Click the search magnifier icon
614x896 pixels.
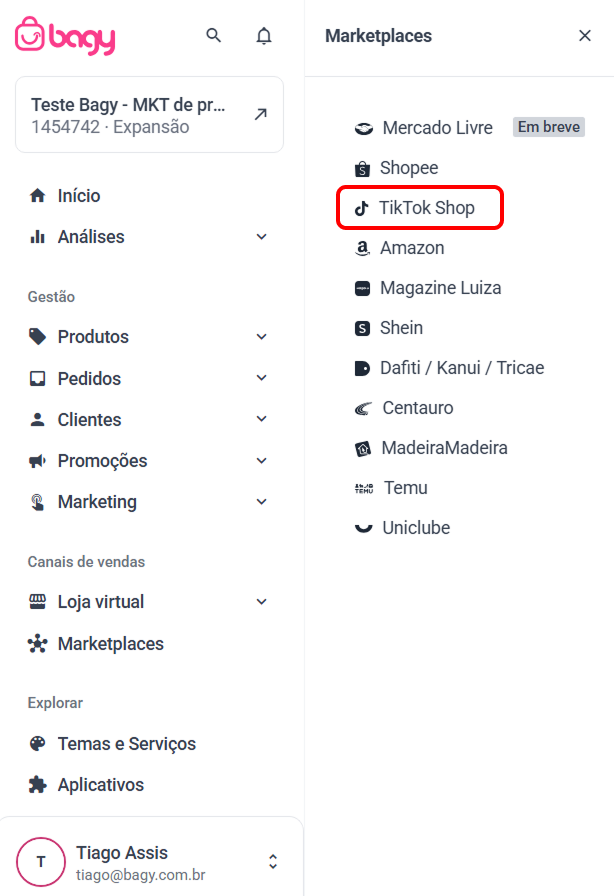tap(213, 35)
